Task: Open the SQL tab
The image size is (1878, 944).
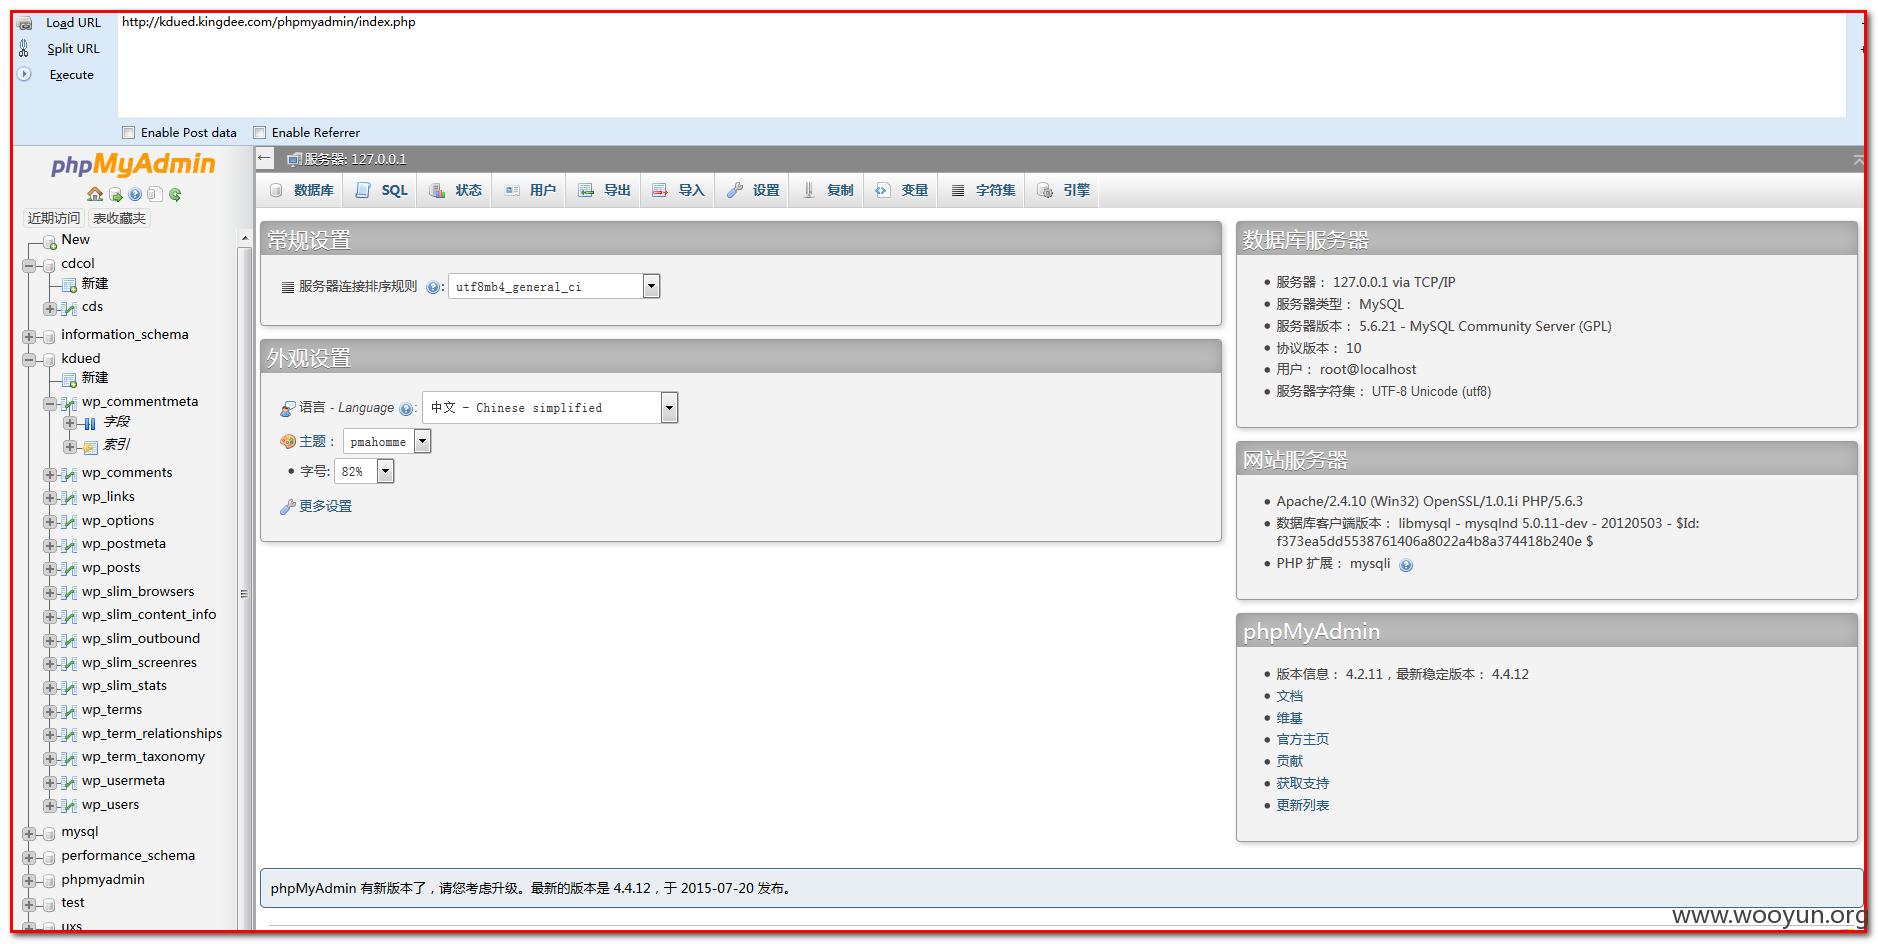Action: (x=381, y=190)
